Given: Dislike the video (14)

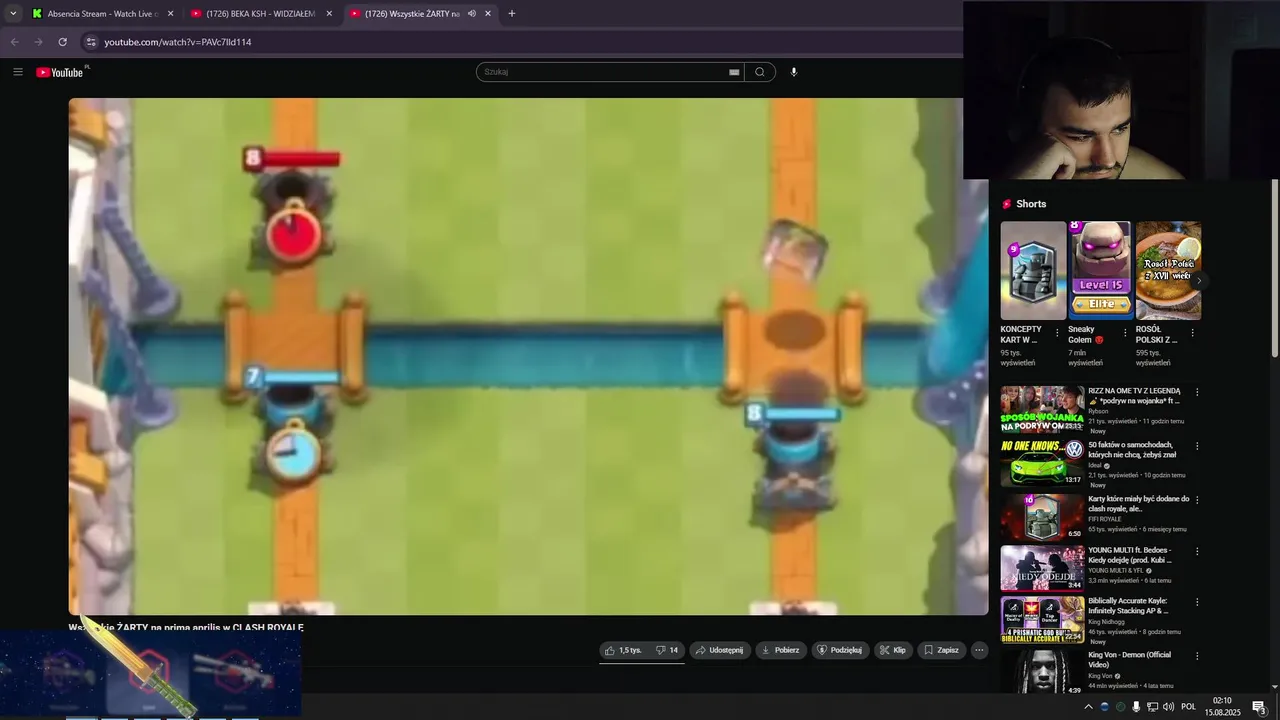Looking at the screenshot, I should coord(667,650).
